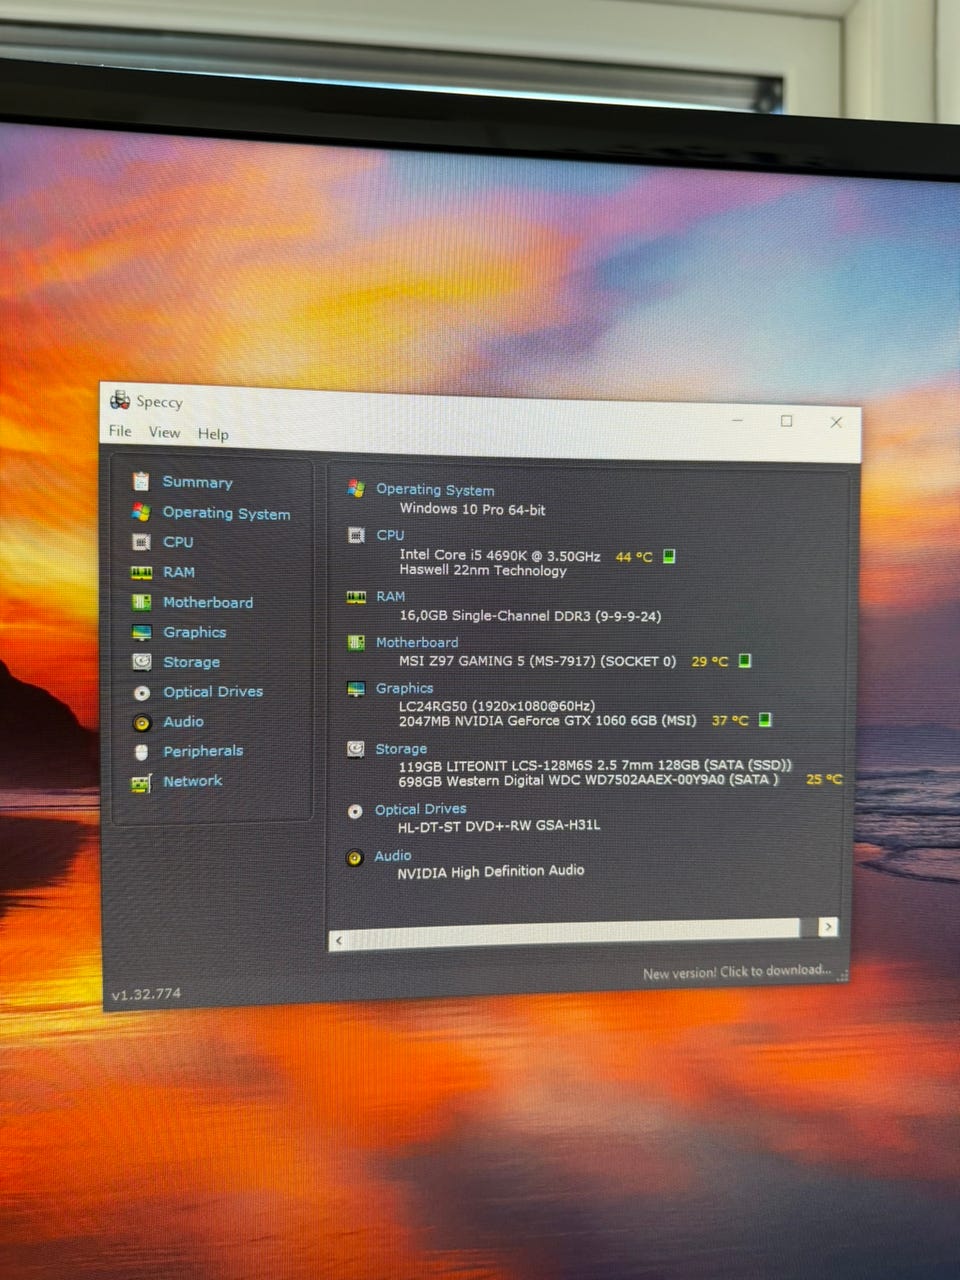
Task: Click the Storage heading link in summary
Action: coord(401,749)
